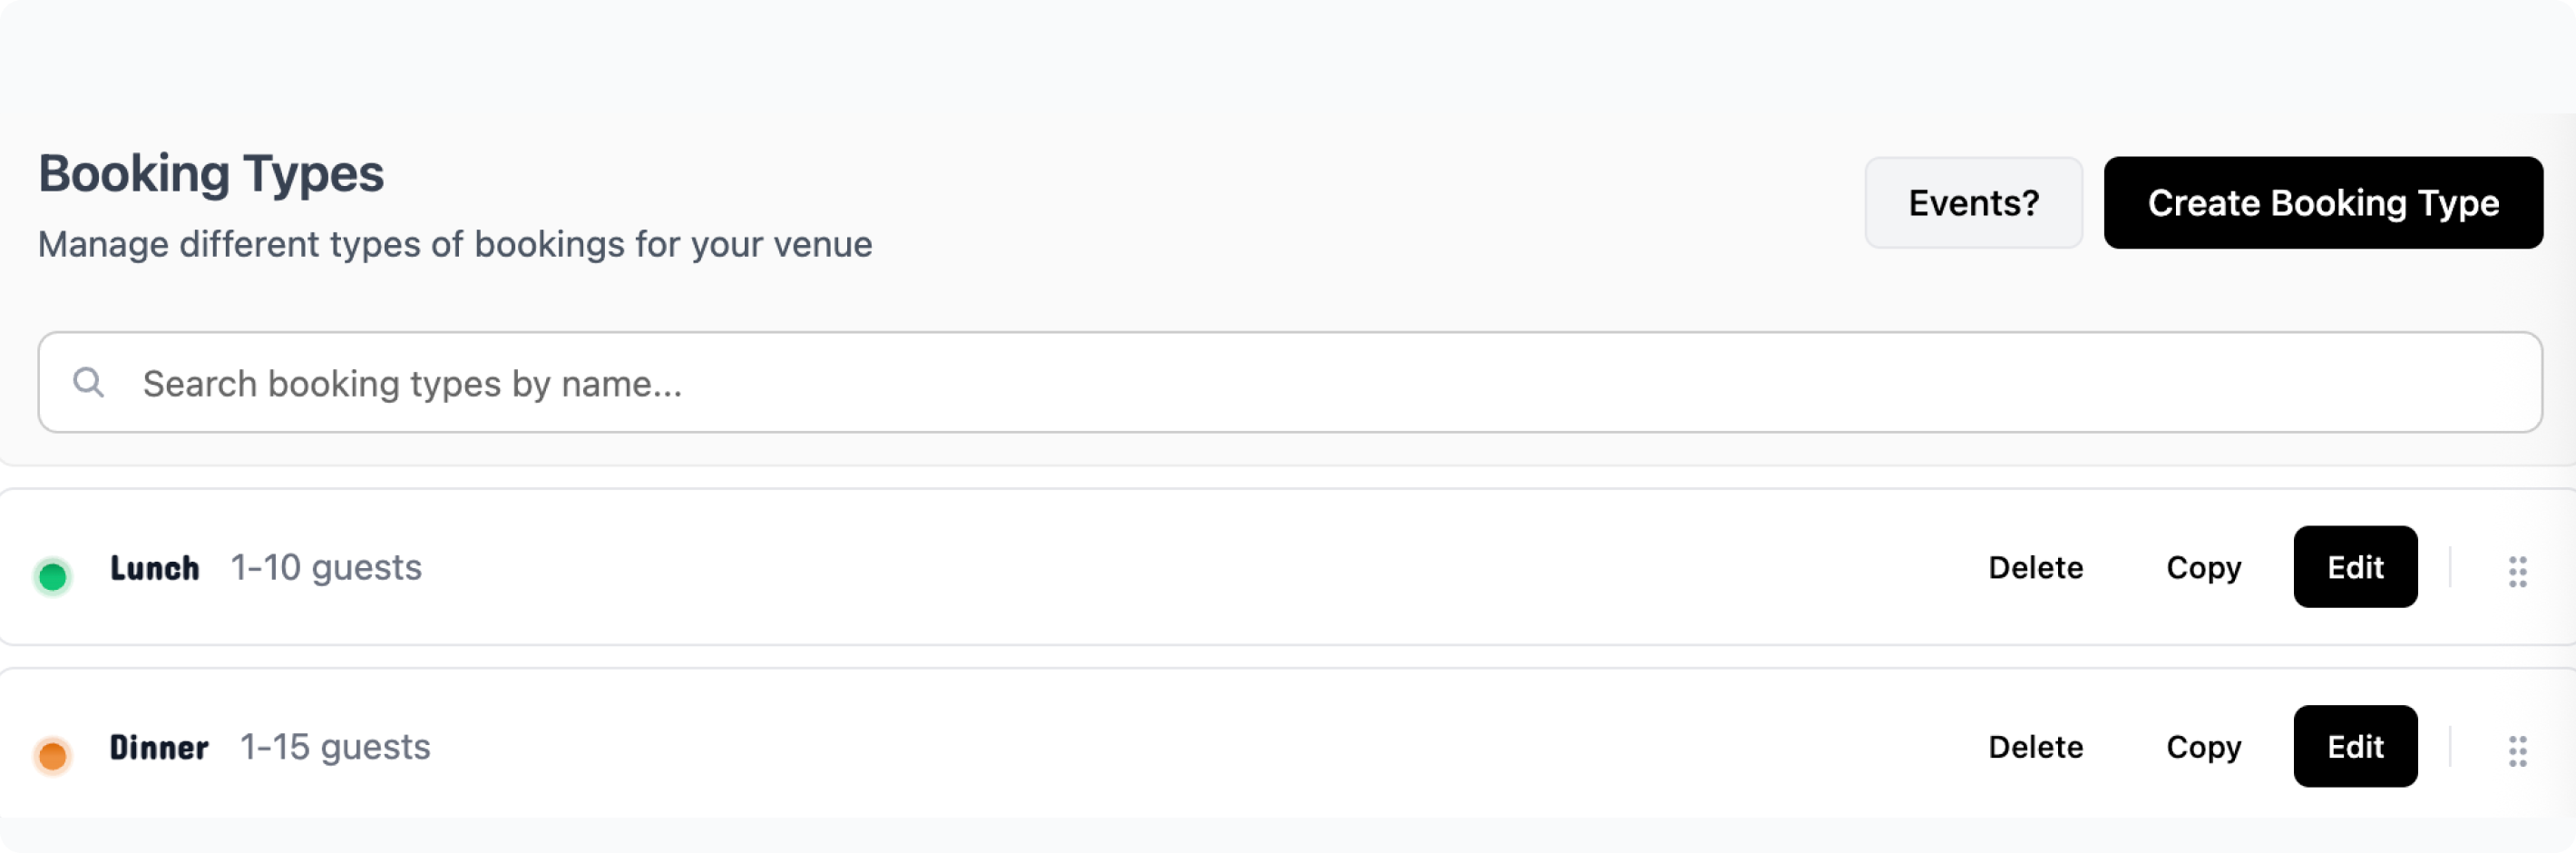Image resolution: width=2576 pixels, height=853 pixels.
Task: Edit the Dinner booking type
Action: (x=2354, y=747)
